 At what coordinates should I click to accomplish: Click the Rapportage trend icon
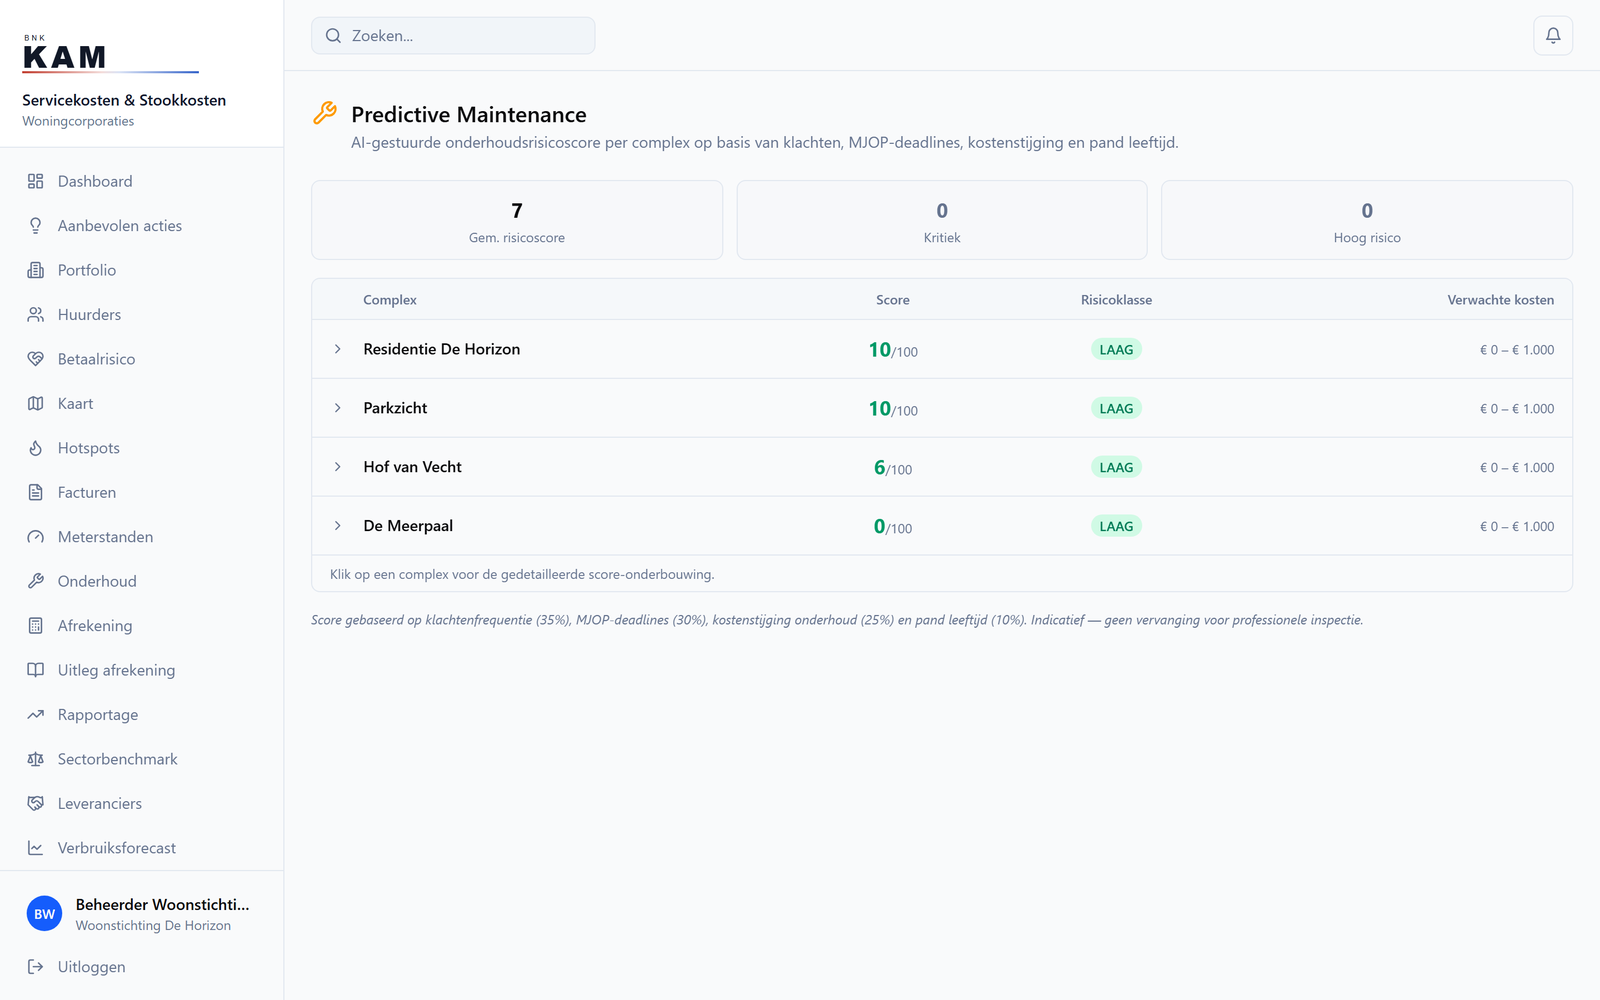click(36, 715)
